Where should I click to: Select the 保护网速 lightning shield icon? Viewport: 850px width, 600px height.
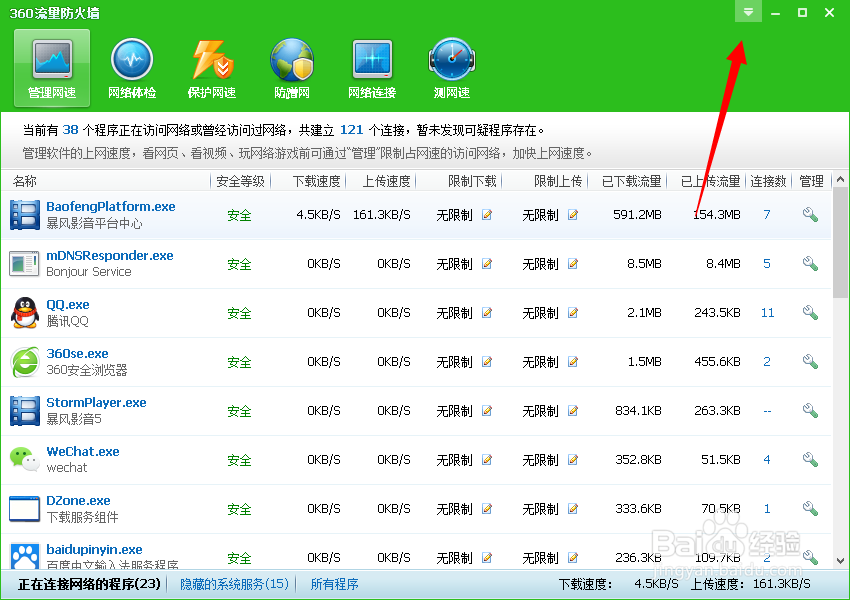(212, 68)
